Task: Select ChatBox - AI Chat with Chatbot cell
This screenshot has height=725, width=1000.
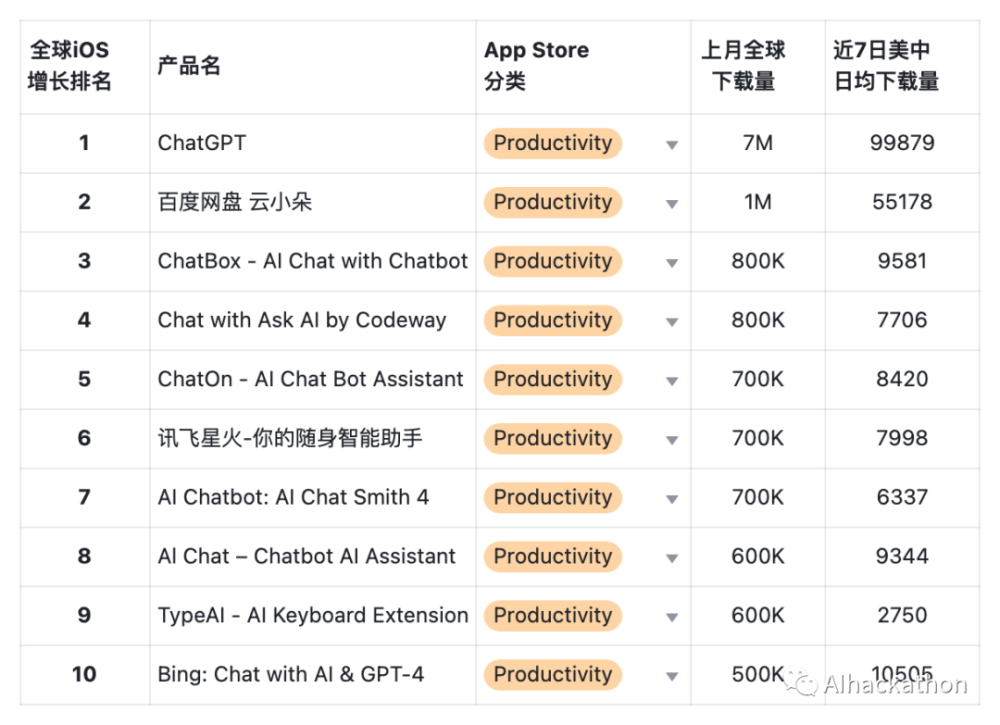Action: pos(312,261)
